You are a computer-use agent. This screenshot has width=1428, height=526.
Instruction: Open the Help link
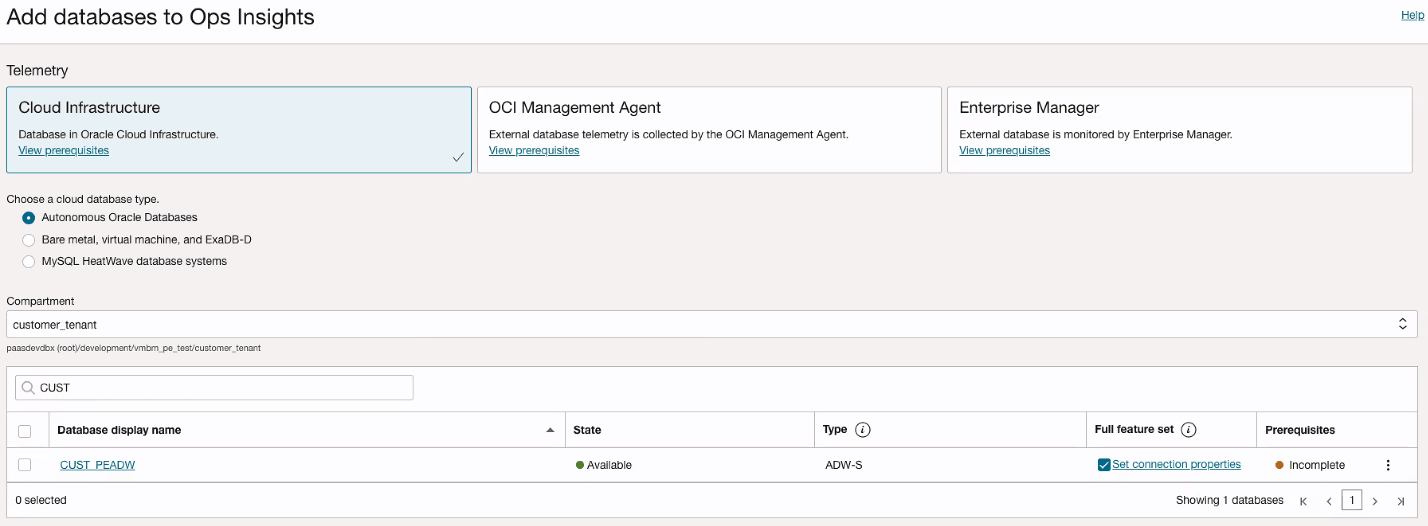[x=1411, y=16]
